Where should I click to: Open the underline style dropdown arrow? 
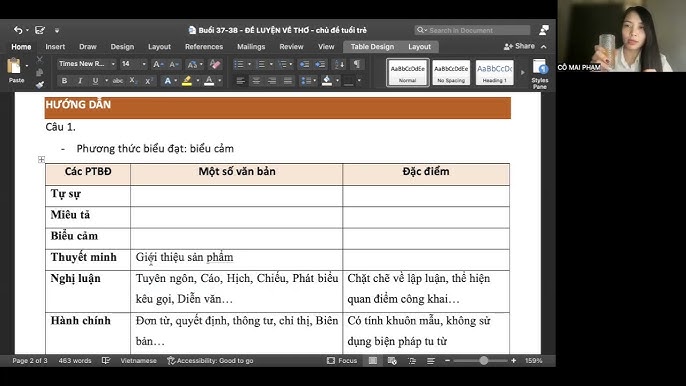tap(106, 81)
